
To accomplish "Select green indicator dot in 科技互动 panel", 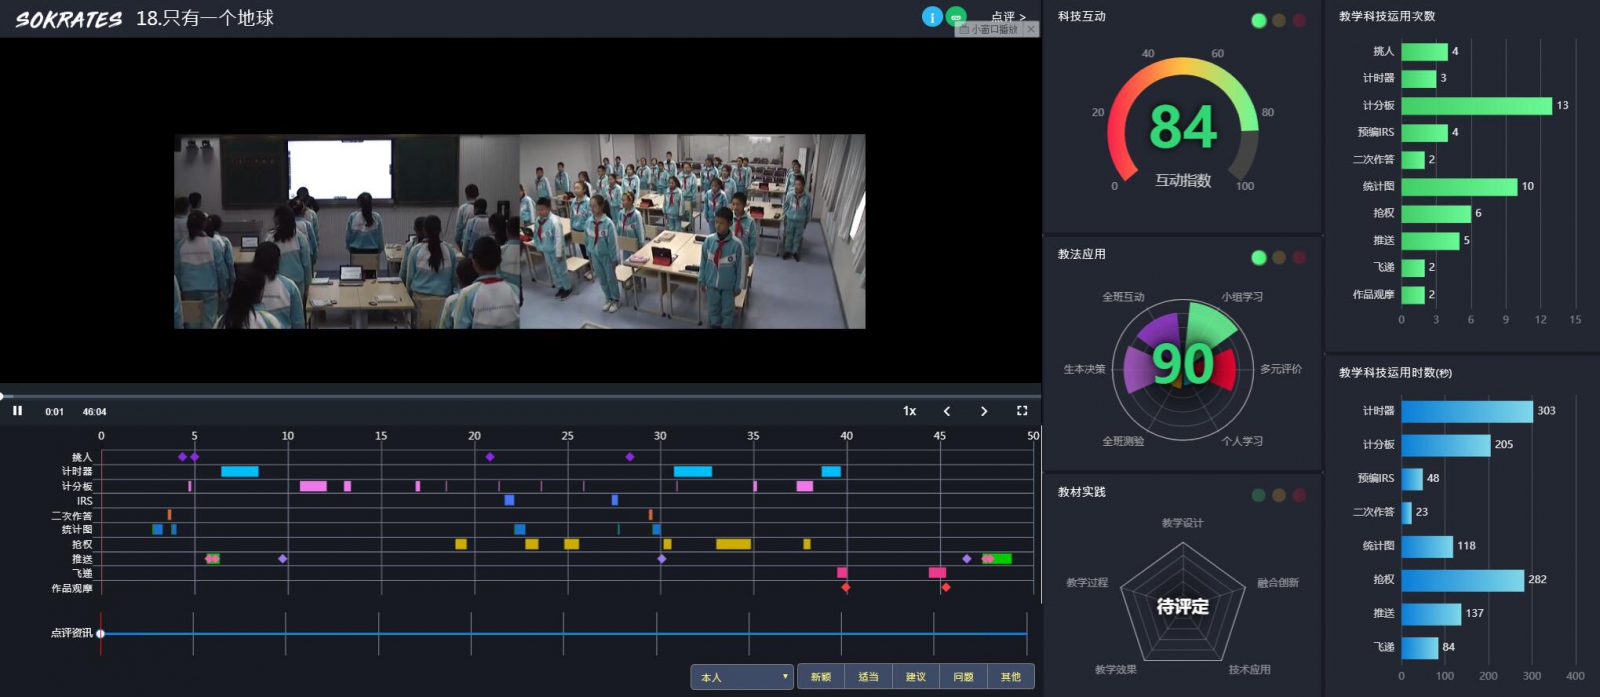I will tap(1259, 21).
